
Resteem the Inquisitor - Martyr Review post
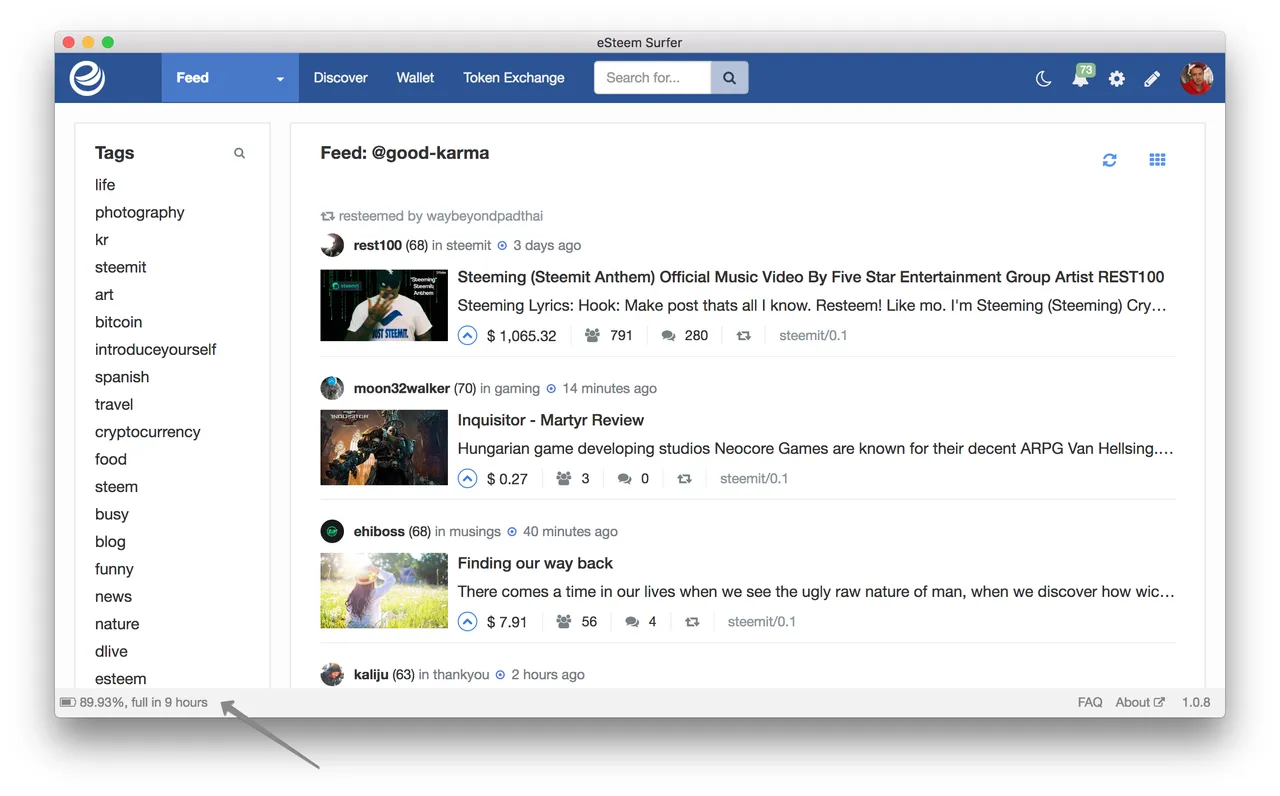(684, 479)
